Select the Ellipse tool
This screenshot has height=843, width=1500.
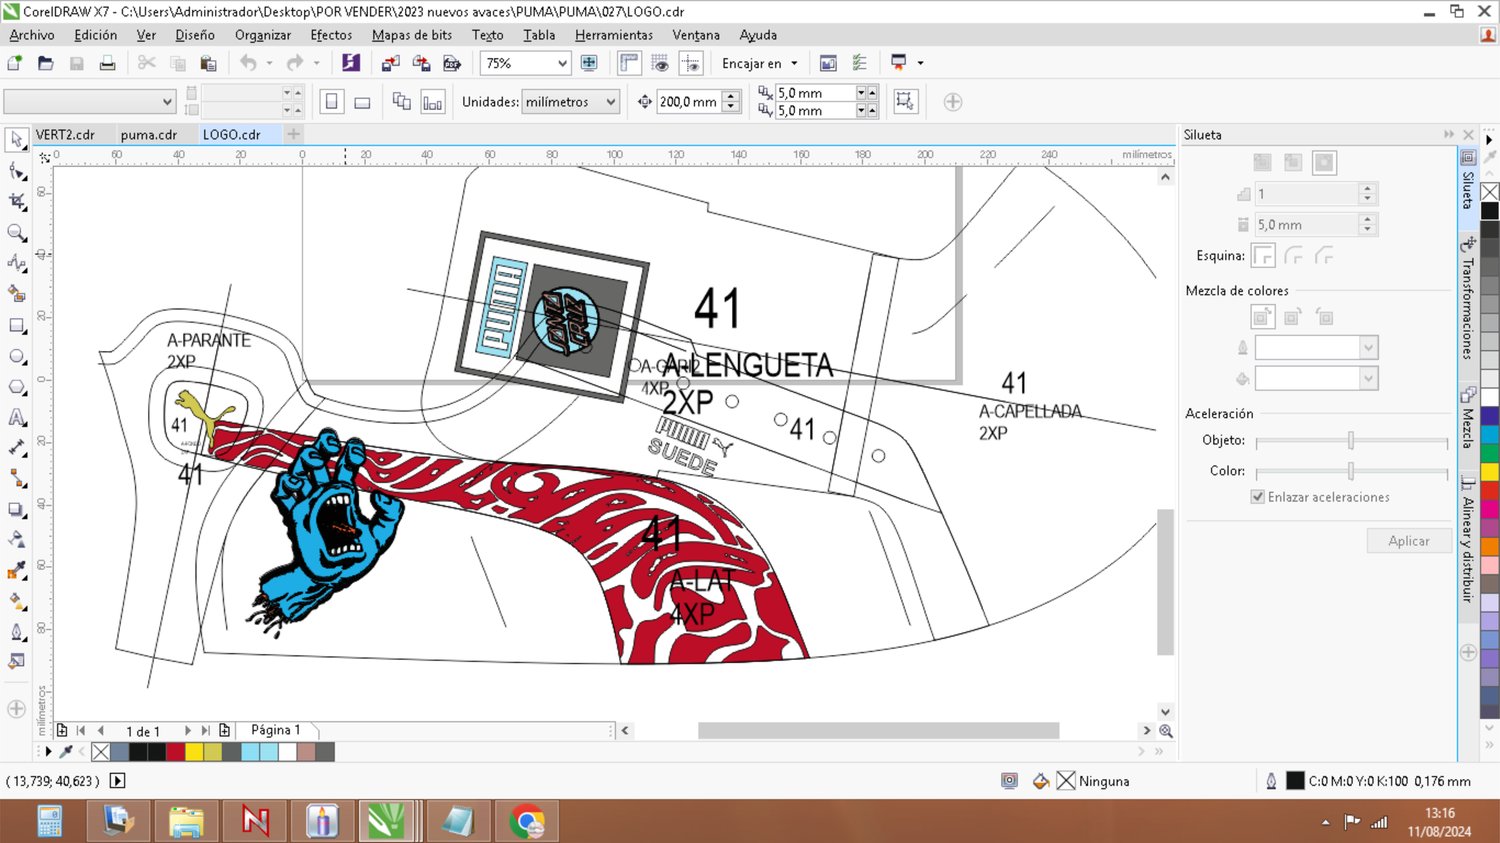16,357
